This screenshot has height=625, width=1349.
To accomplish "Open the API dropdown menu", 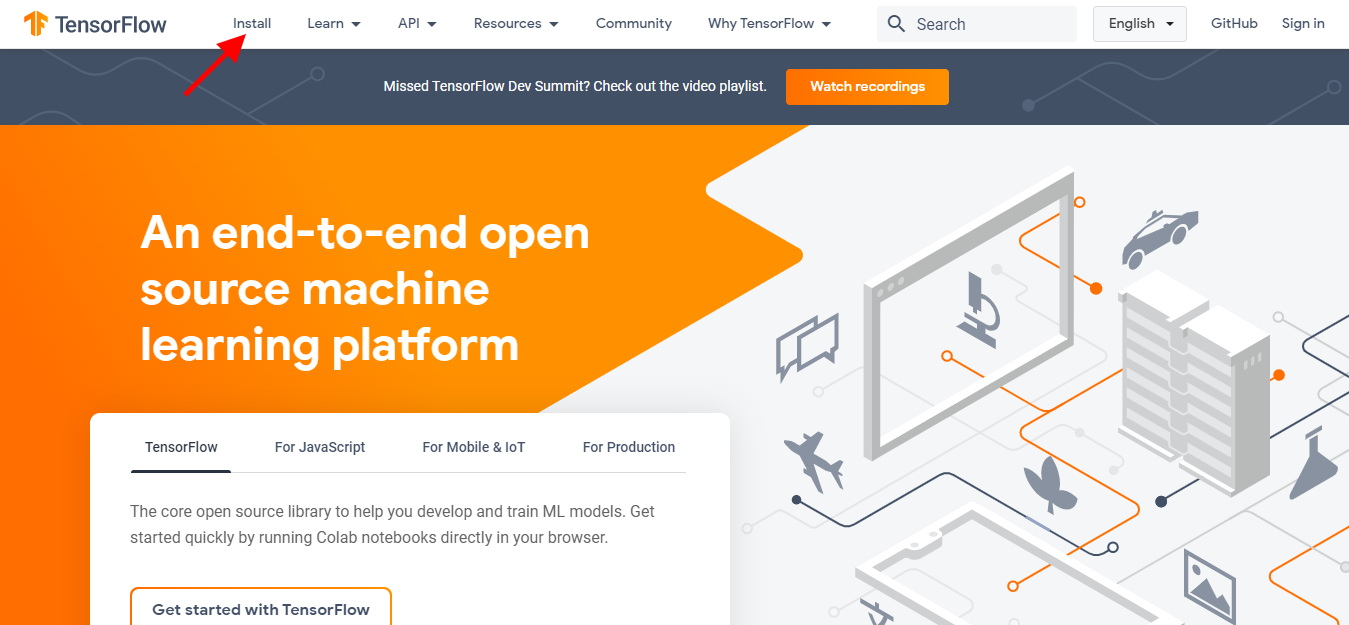I will point(417,24).
